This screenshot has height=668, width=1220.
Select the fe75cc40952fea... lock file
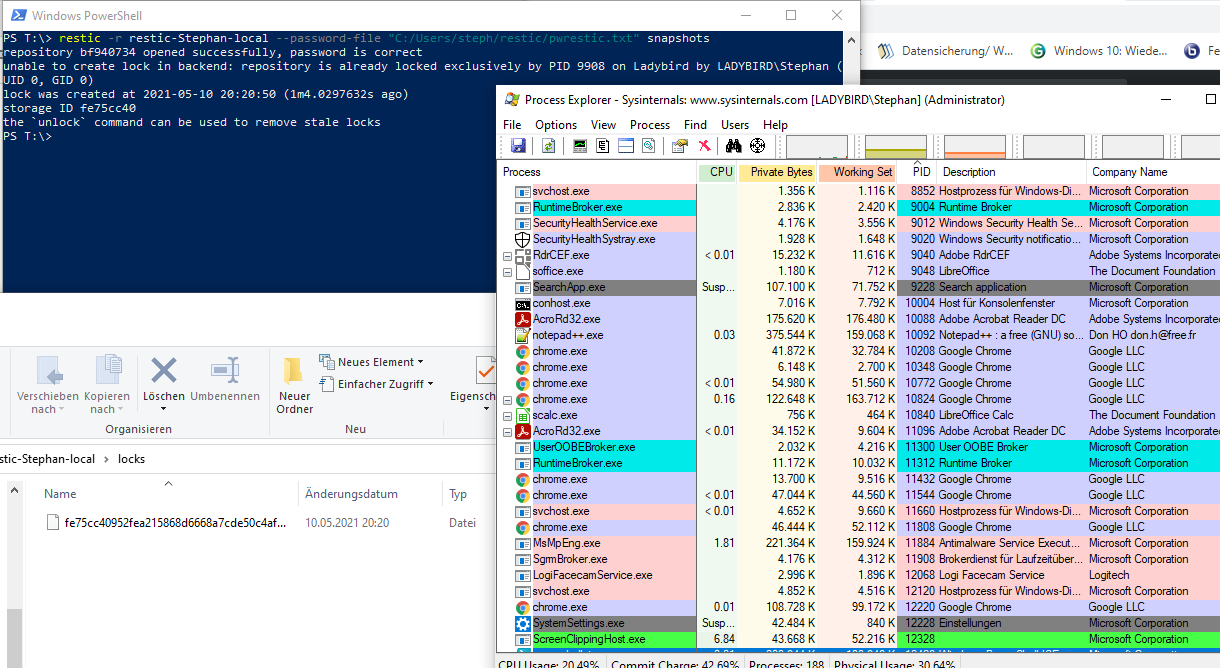(167, 523)
